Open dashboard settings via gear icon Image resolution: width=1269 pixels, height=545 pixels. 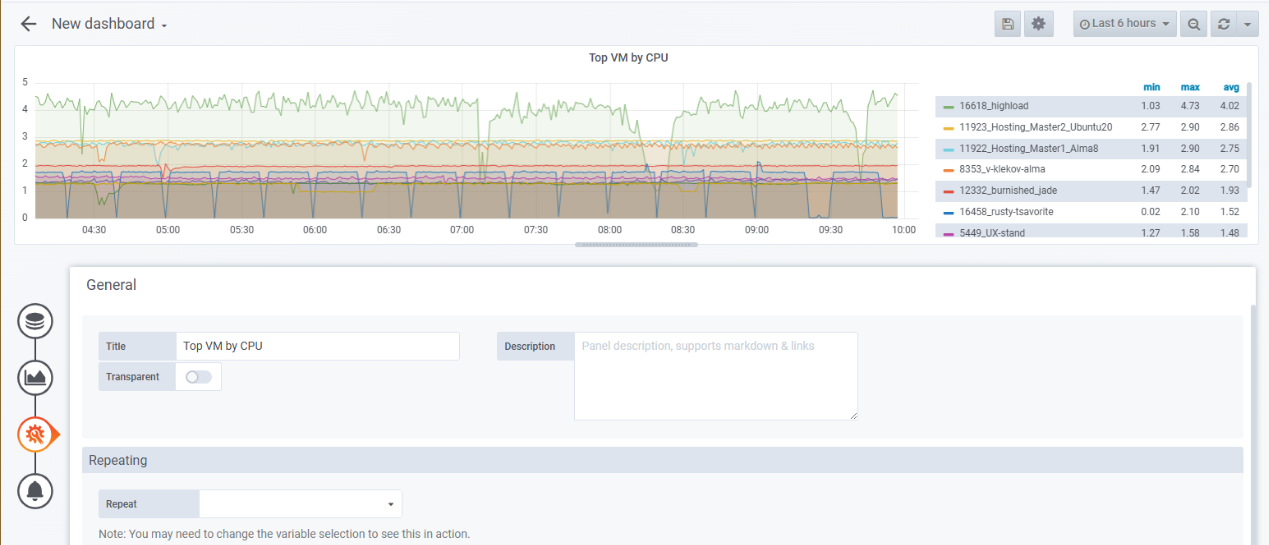pyautogui.click(x=1038, y=24)
